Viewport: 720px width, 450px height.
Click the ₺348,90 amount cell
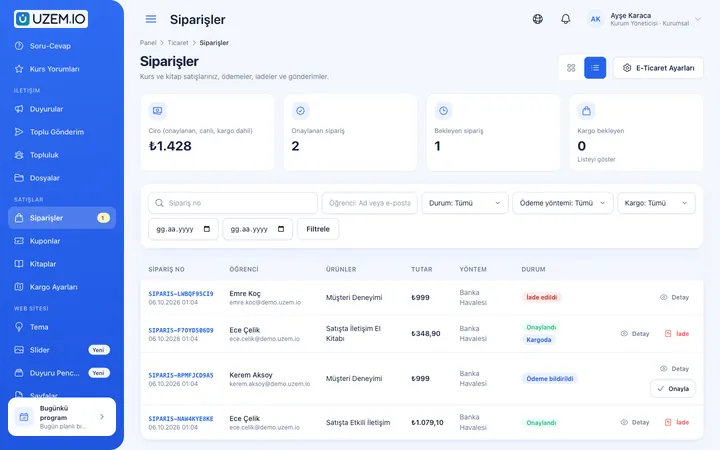pos(426,333)
